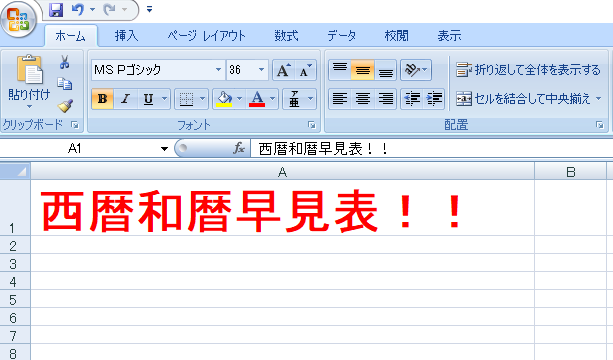Click the paste clipboard icon
The image size is (613, 360).
coord(30,69)
